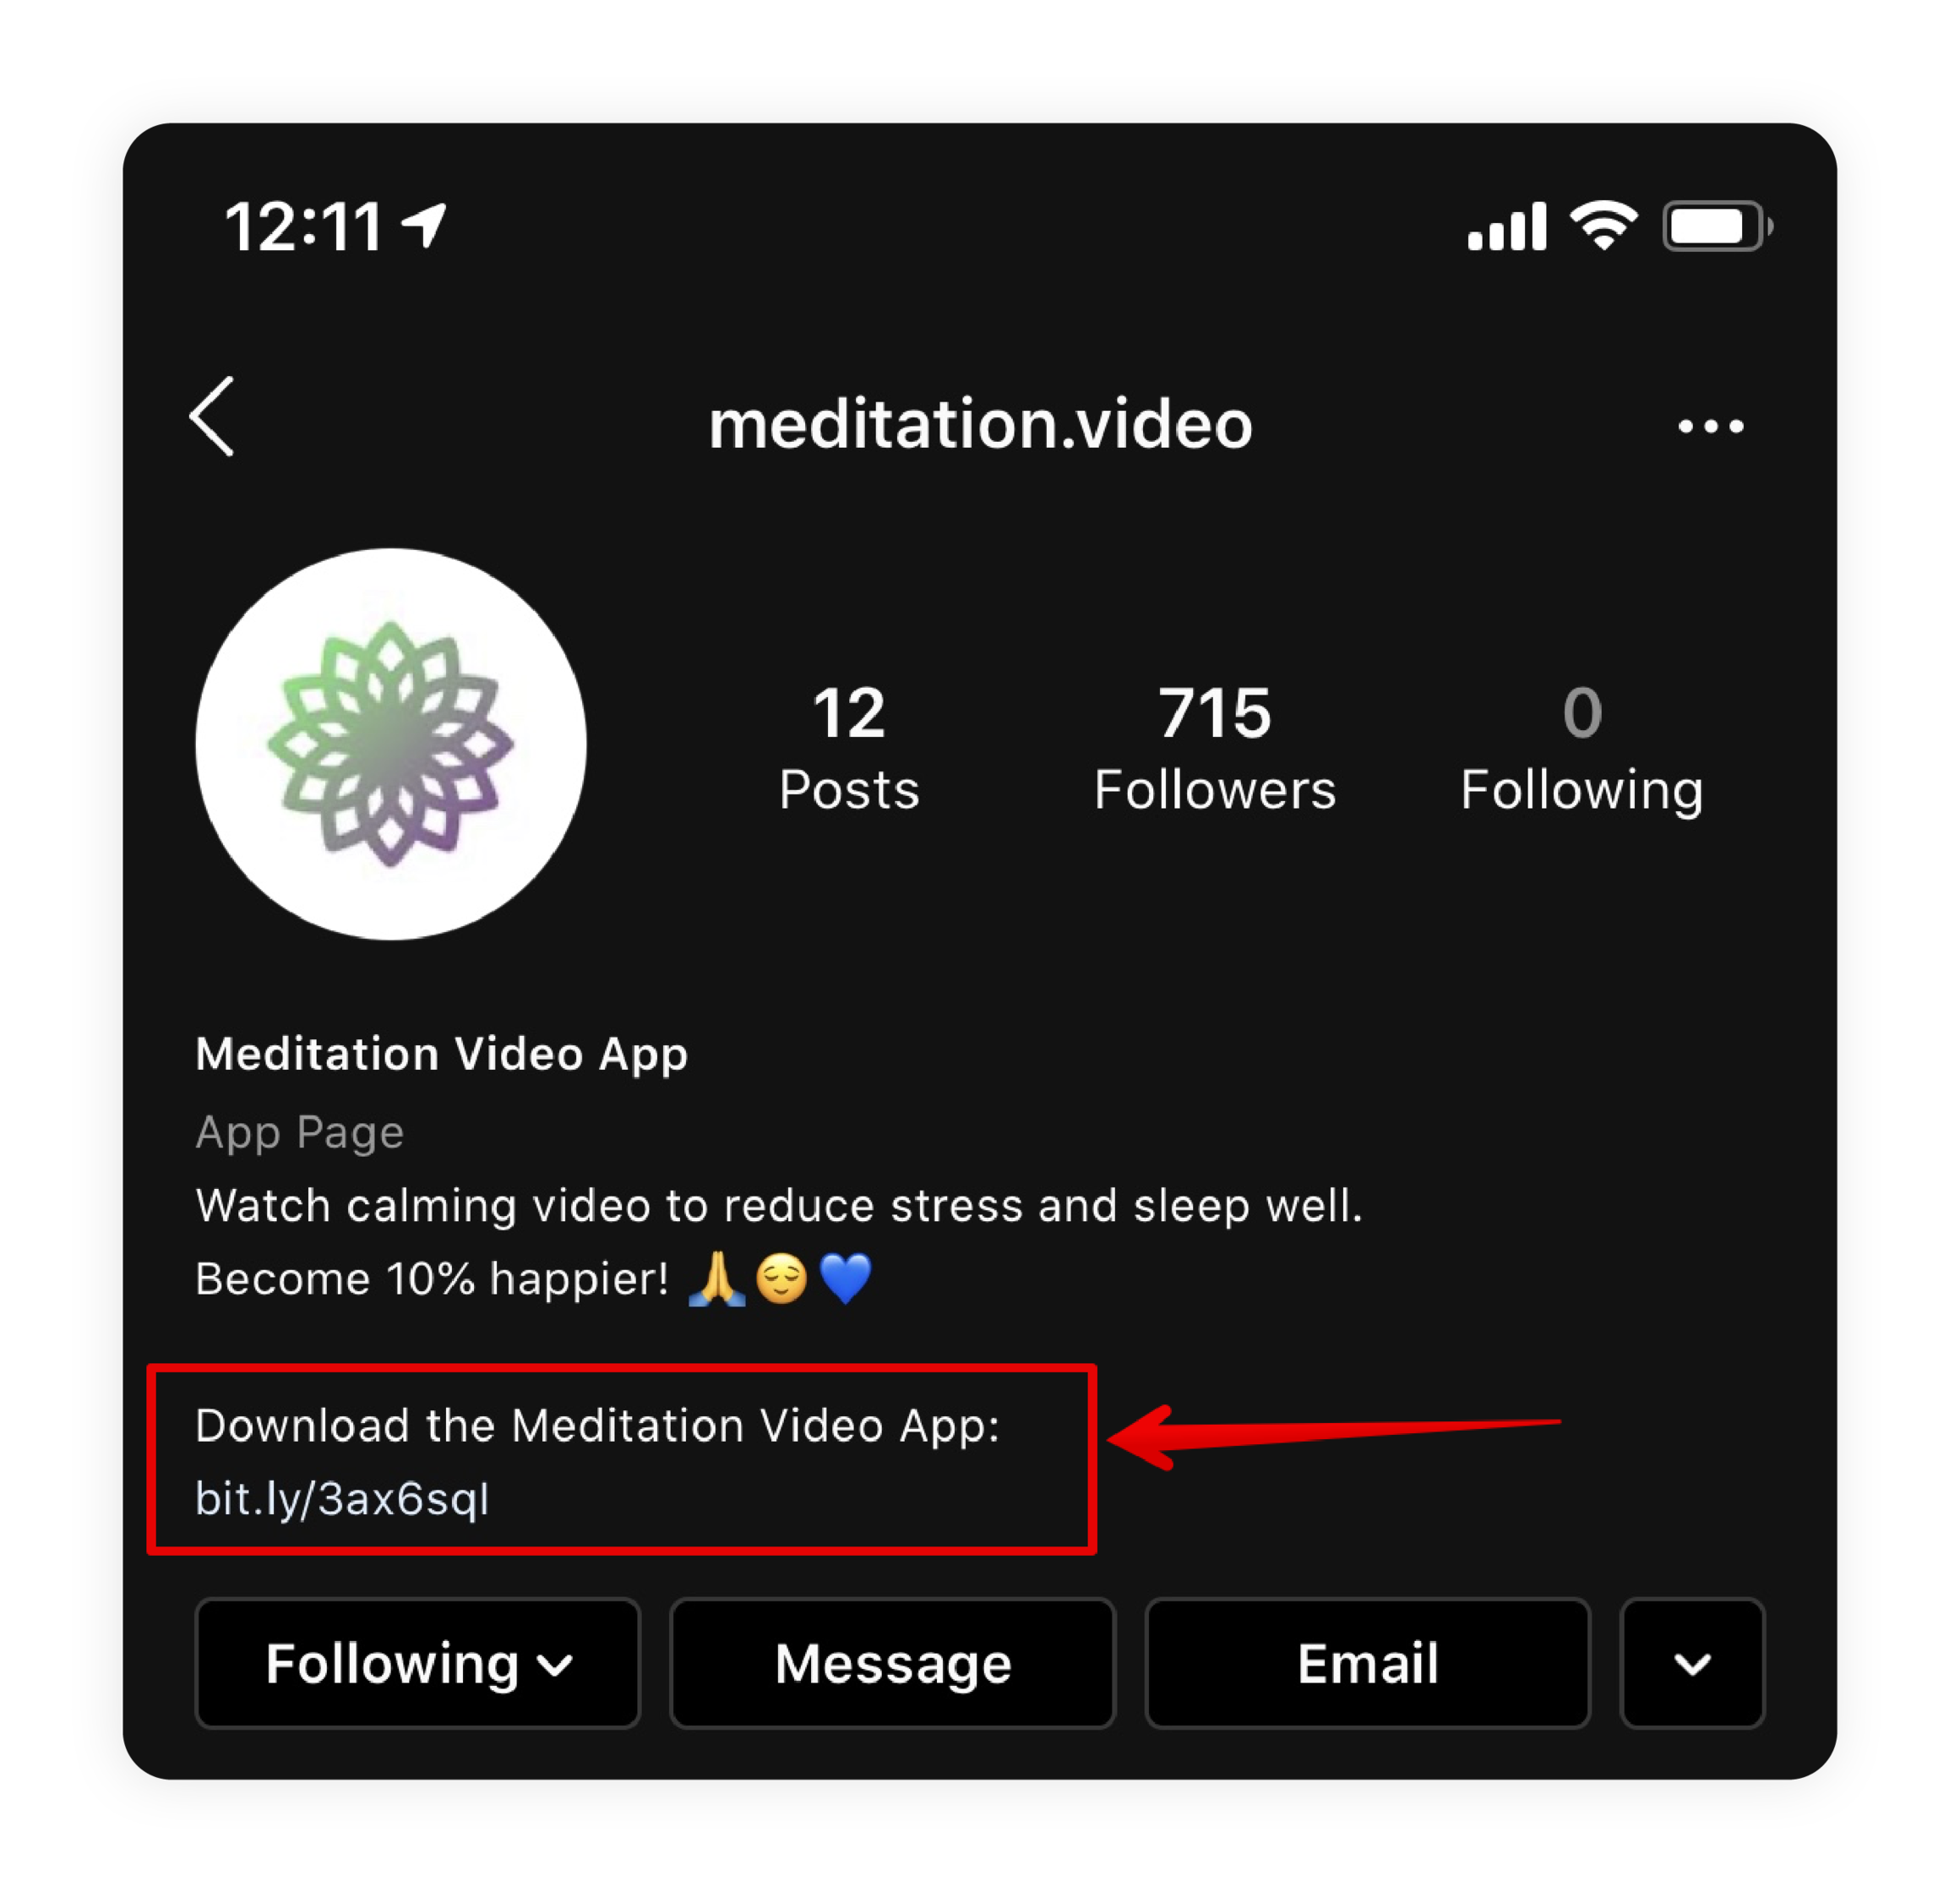Tap the Email button

pos(1367,1663)
